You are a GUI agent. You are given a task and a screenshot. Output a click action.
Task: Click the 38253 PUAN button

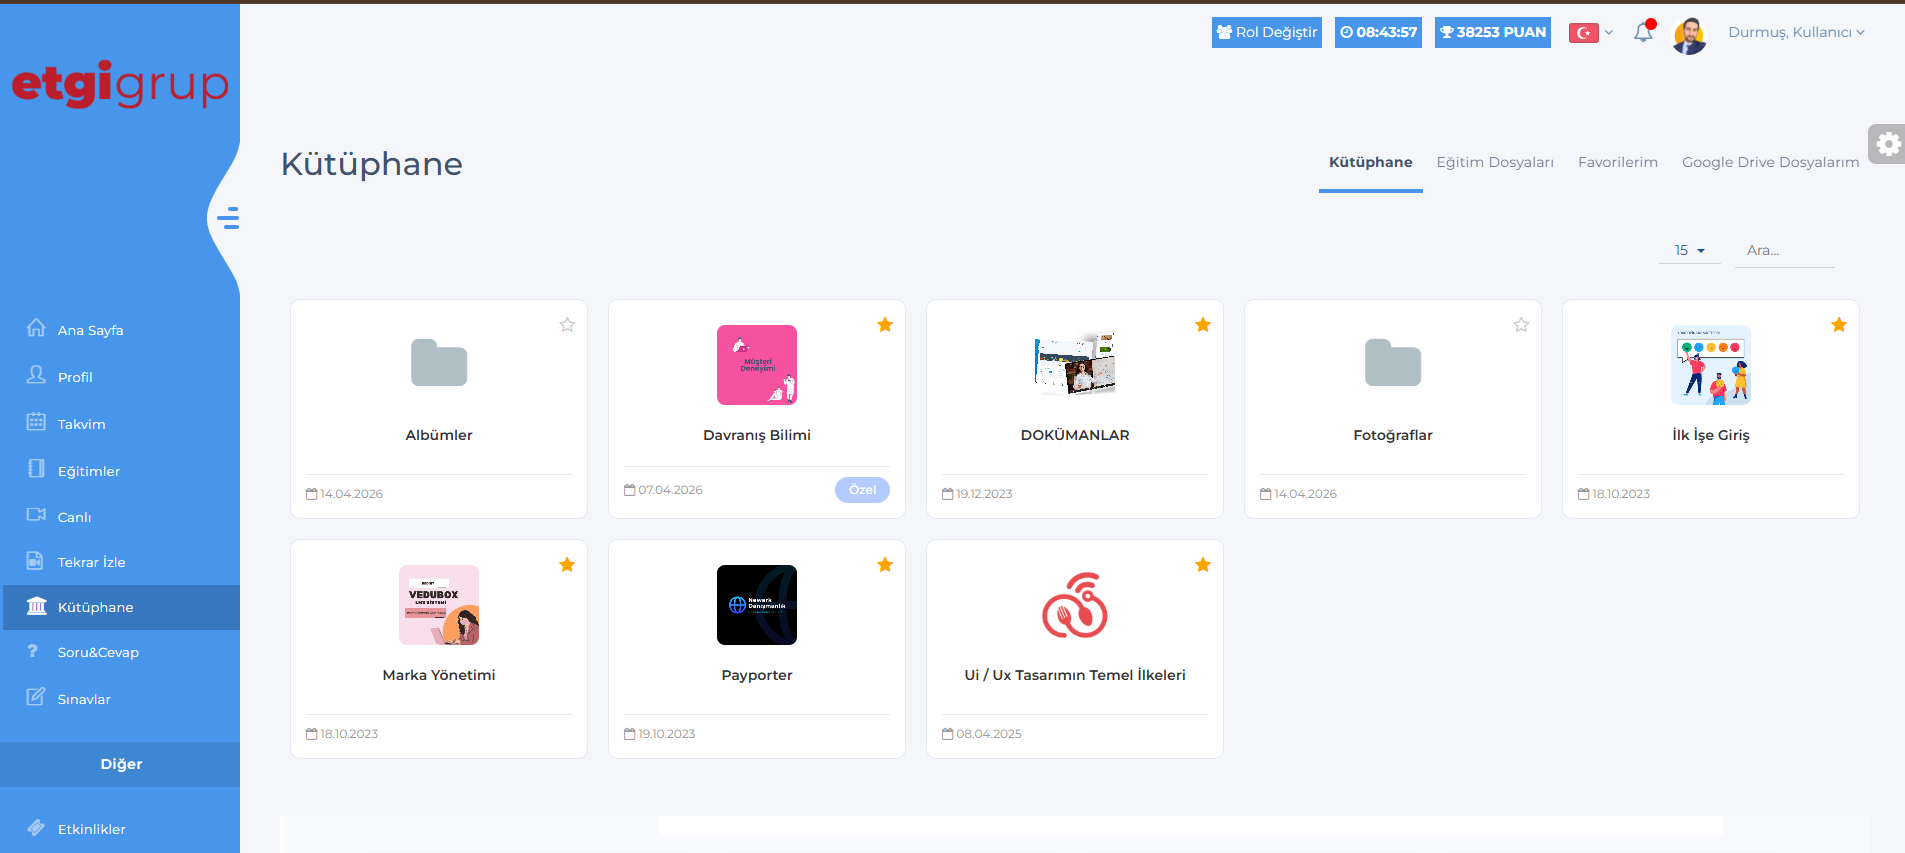1492,32
